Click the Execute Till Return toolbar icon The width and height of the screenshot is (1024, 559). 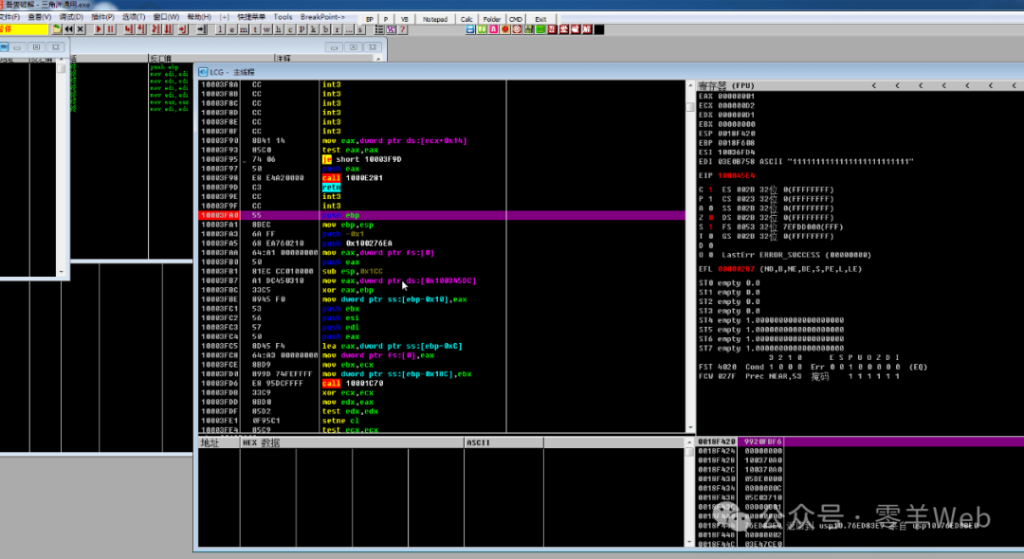coord(183,29)
